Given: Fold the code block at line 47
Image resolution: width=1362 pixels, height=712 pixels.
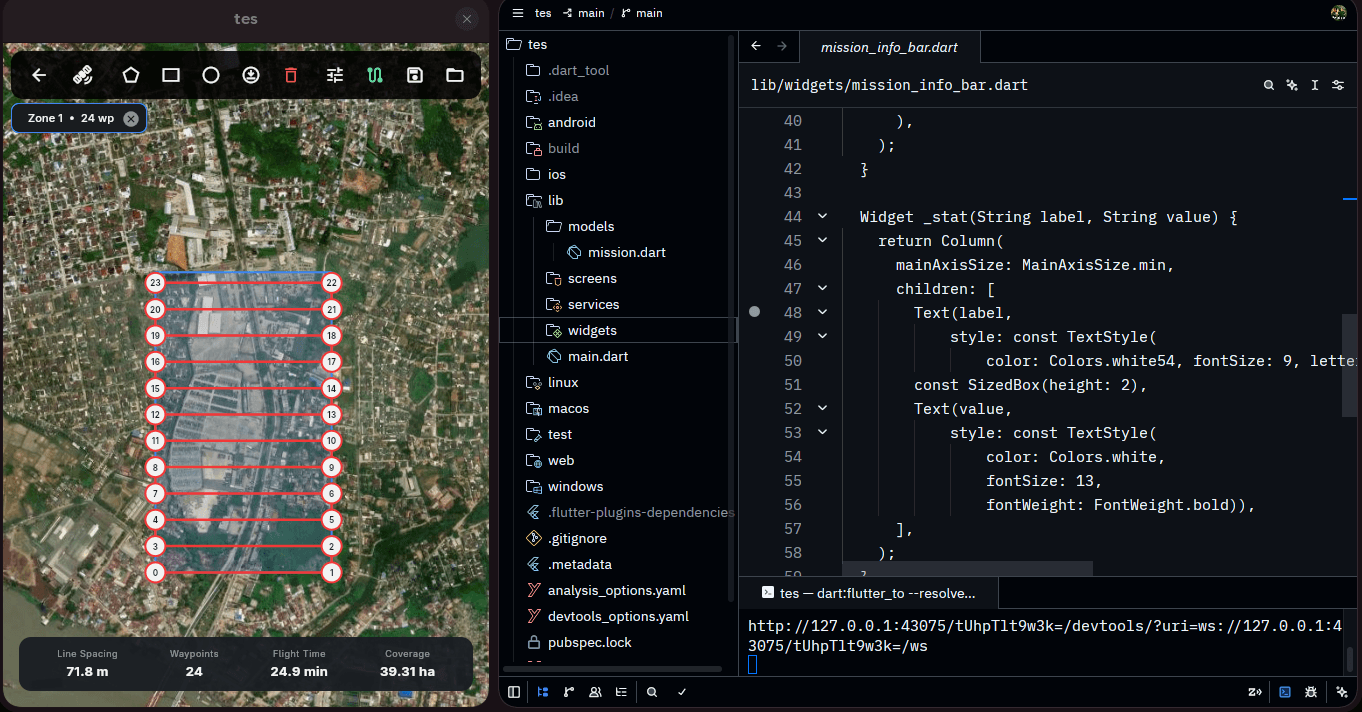Looking at the screenshot, I should tap(822, 288).
